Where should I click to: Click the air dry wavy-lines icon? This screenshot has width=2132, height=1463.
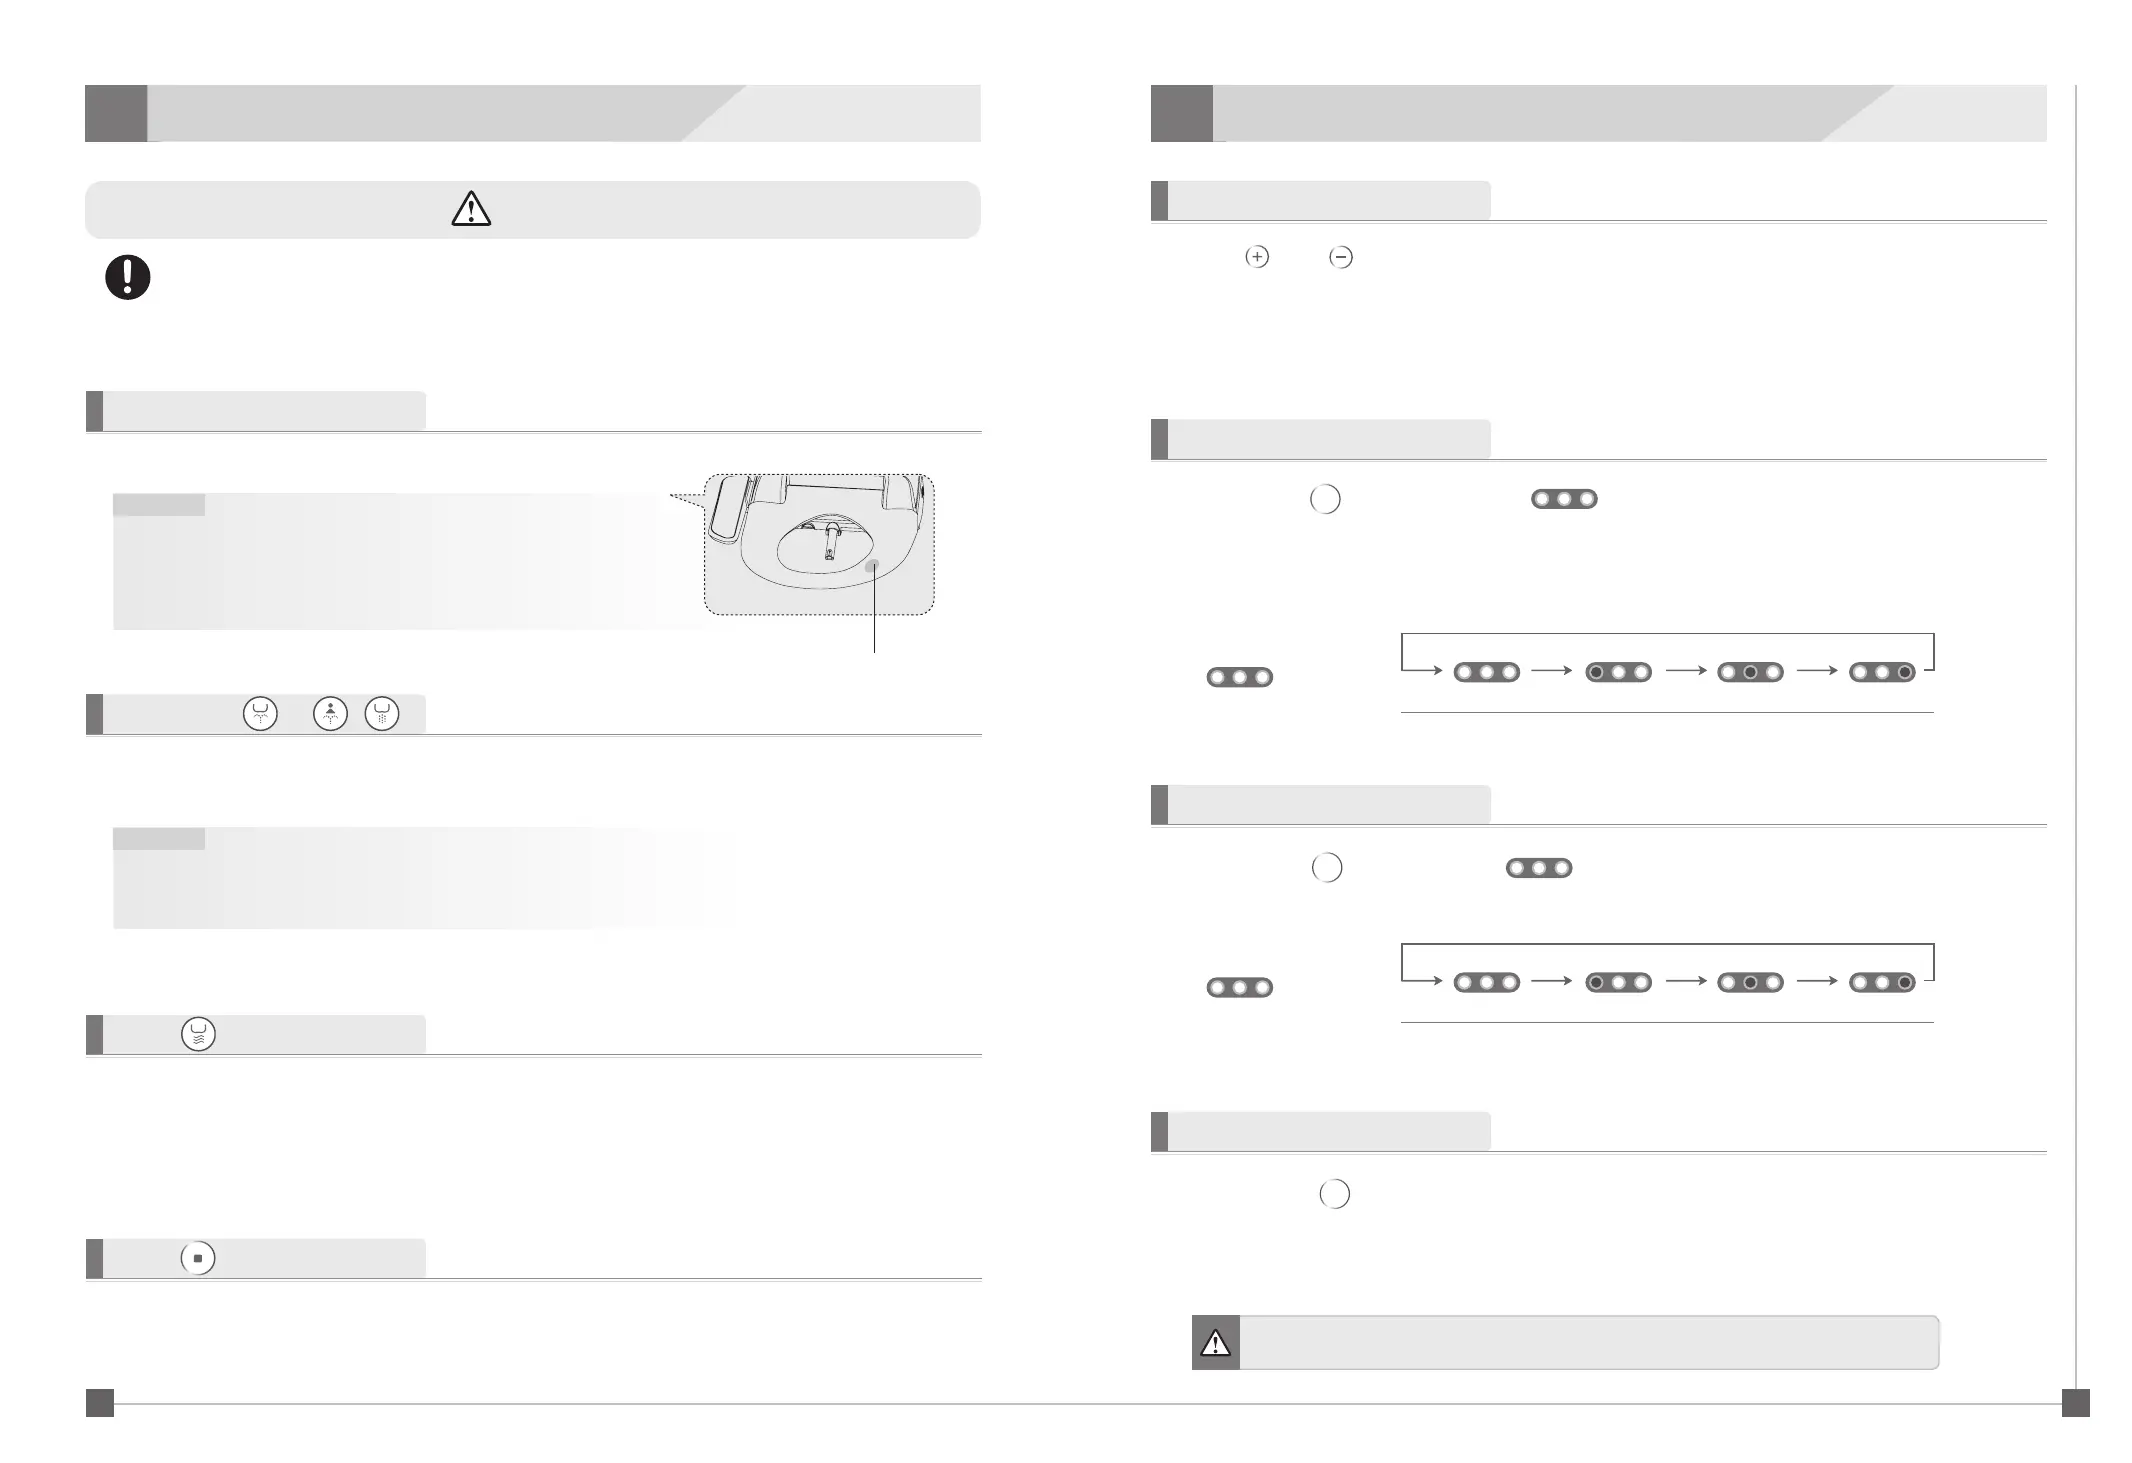tap(198, 1034)
